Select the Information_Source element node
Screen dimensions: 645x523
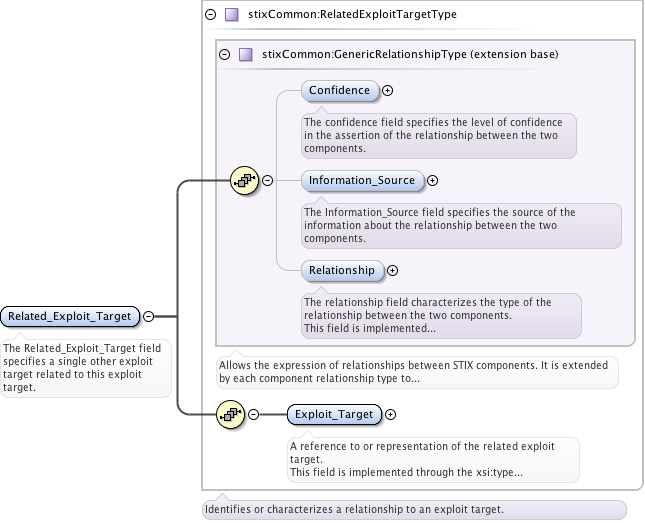pyautogui.click(x=362, y=181)
